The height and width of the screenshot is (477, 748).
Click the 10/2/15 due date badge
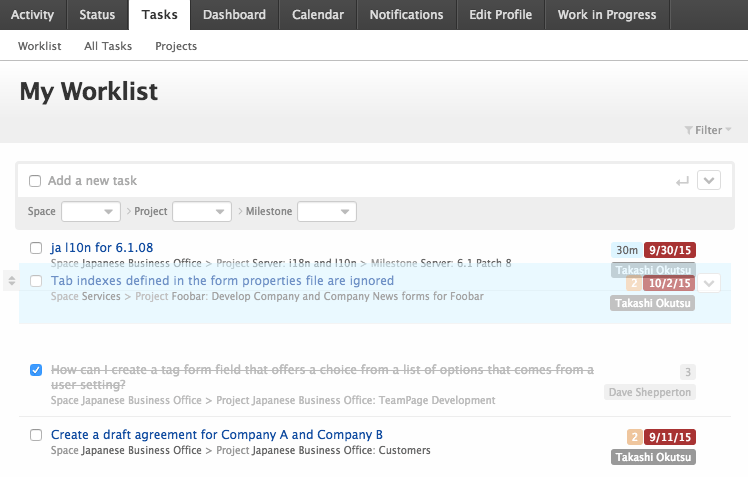tap(670, 283)
